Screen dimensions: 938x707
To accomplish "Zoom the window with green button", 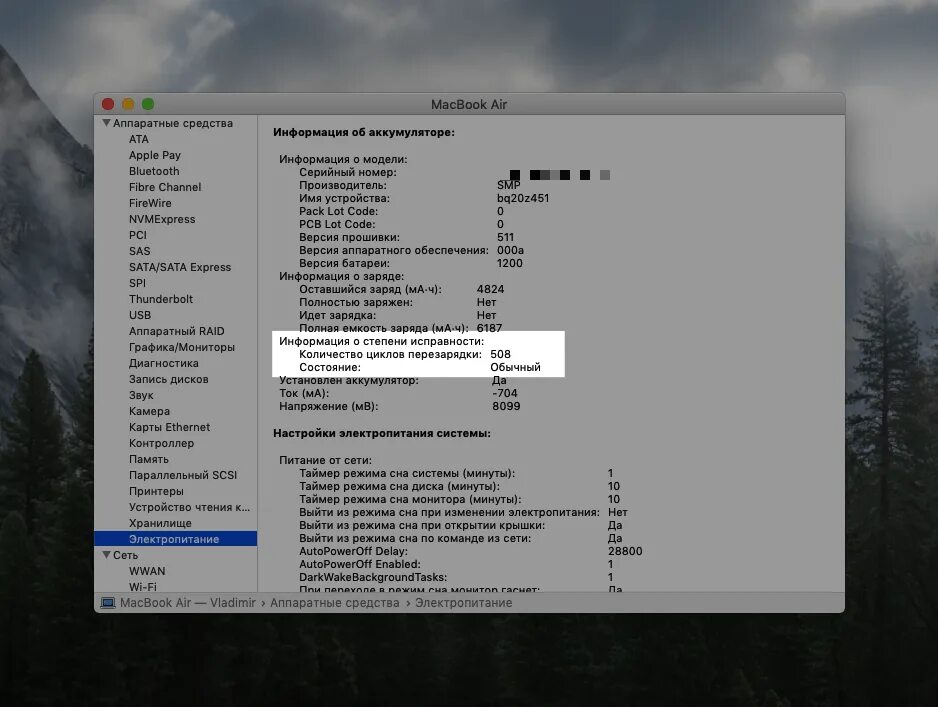I will 148,104.
